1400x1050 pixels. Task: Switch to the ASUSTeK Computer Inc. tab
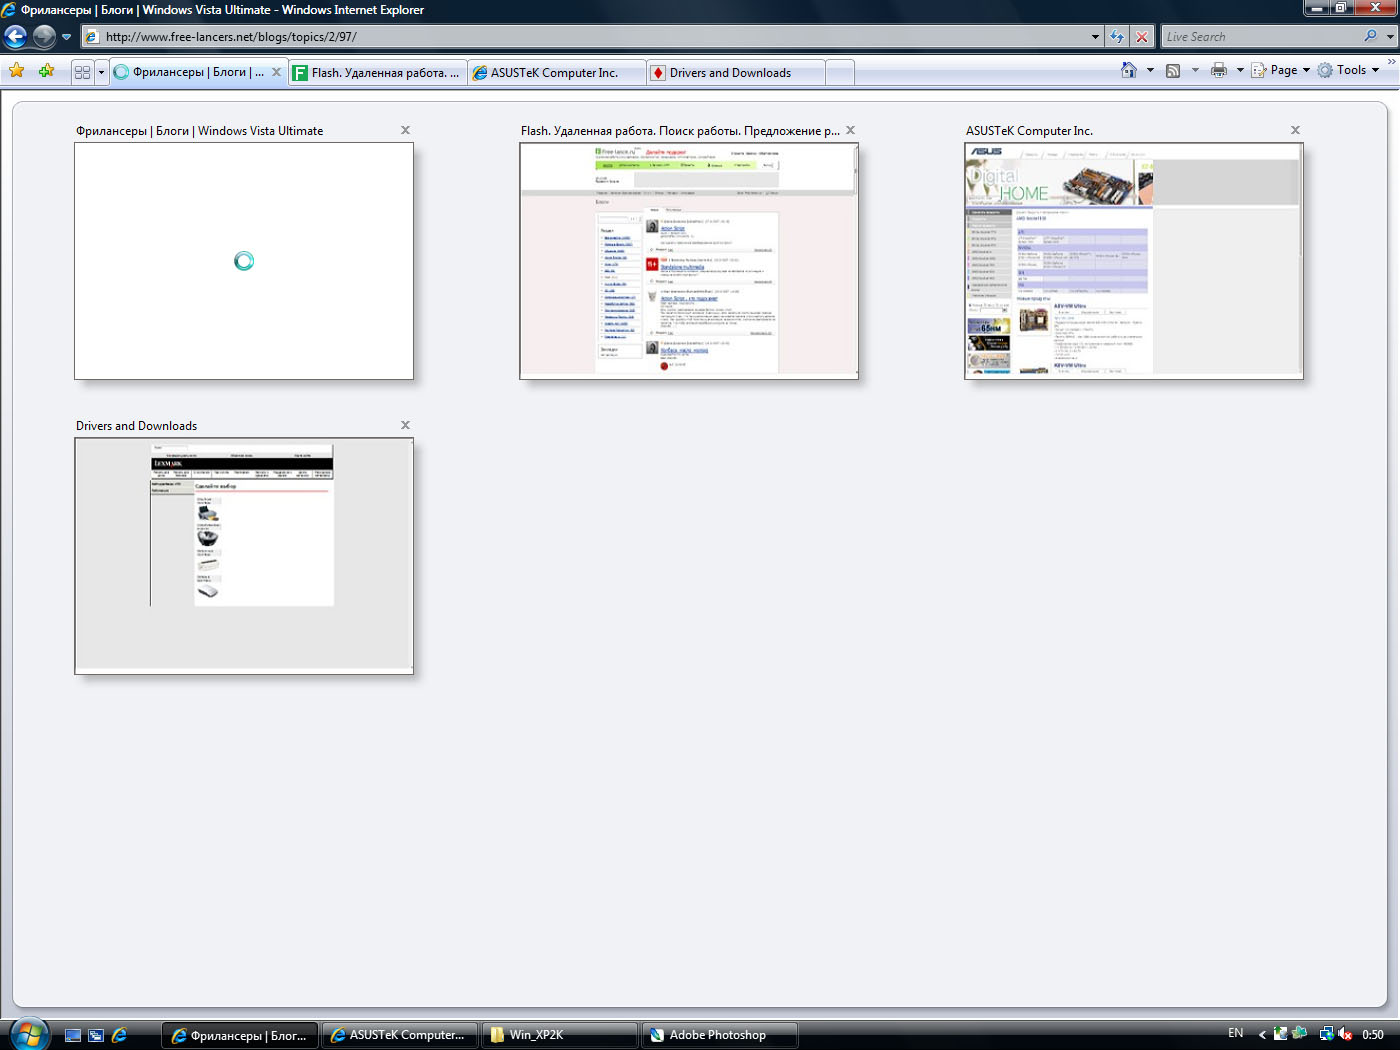(x=557, y=73)
